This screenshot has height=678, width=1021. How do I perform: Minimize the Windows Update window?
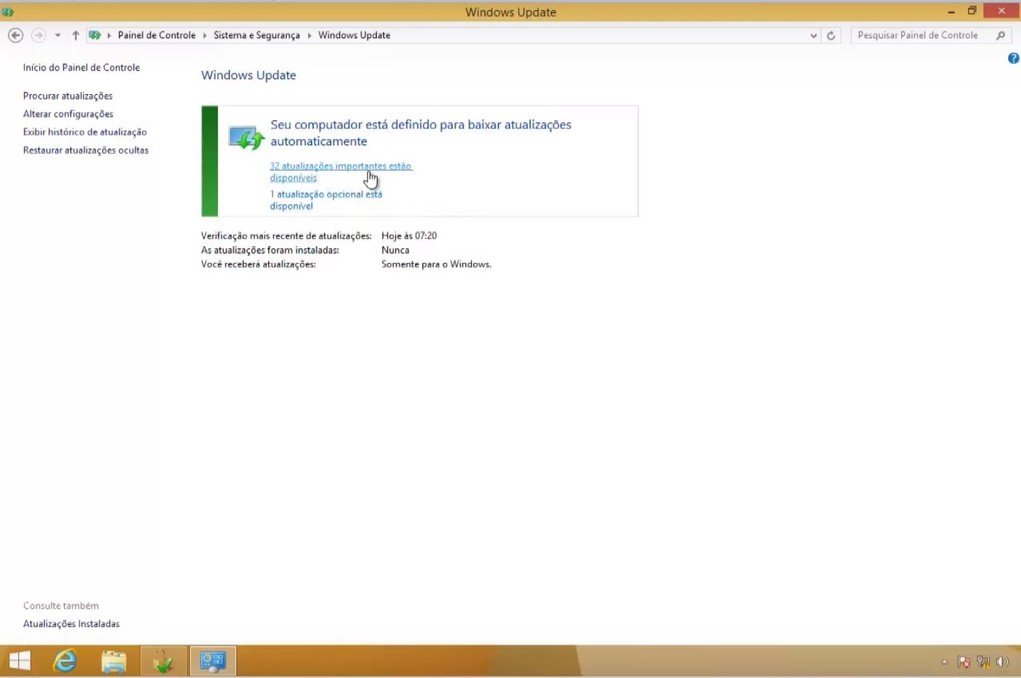951,11
